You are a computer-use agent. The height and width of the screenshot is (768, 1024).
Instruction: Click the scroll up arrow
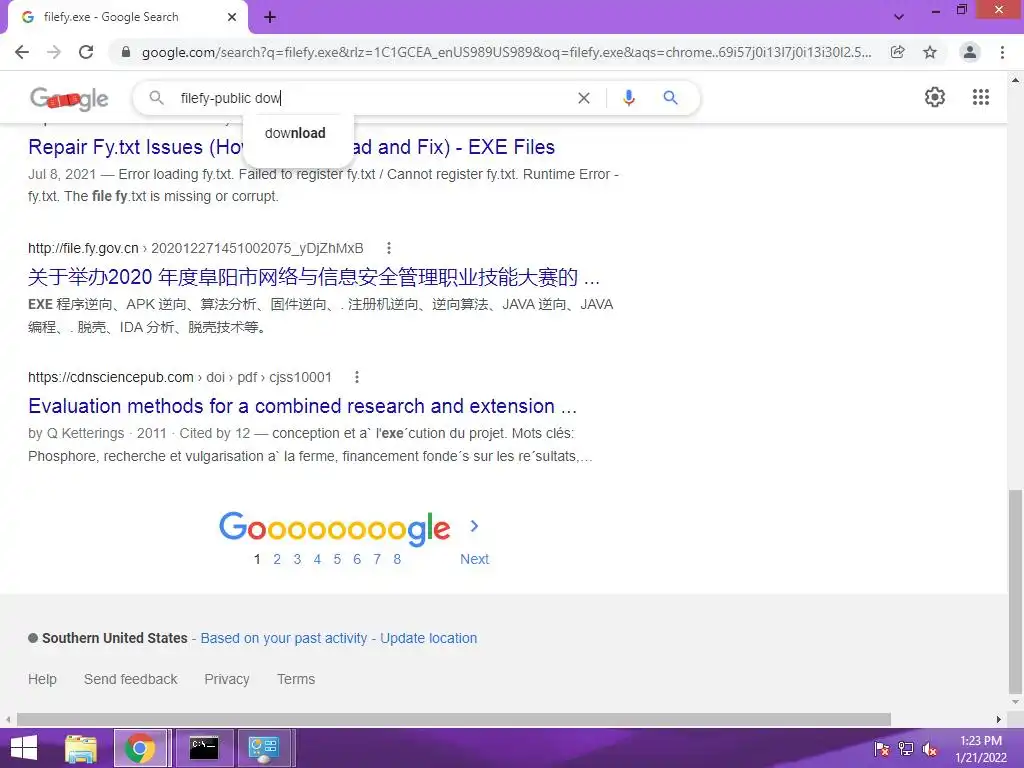(1015, 80)
